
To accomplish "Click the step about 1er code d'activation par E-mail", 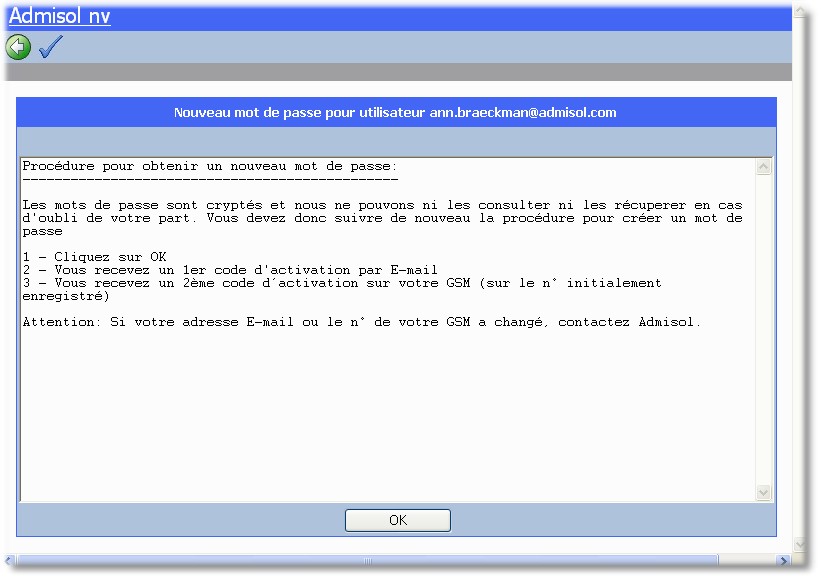I will (230, 270).
